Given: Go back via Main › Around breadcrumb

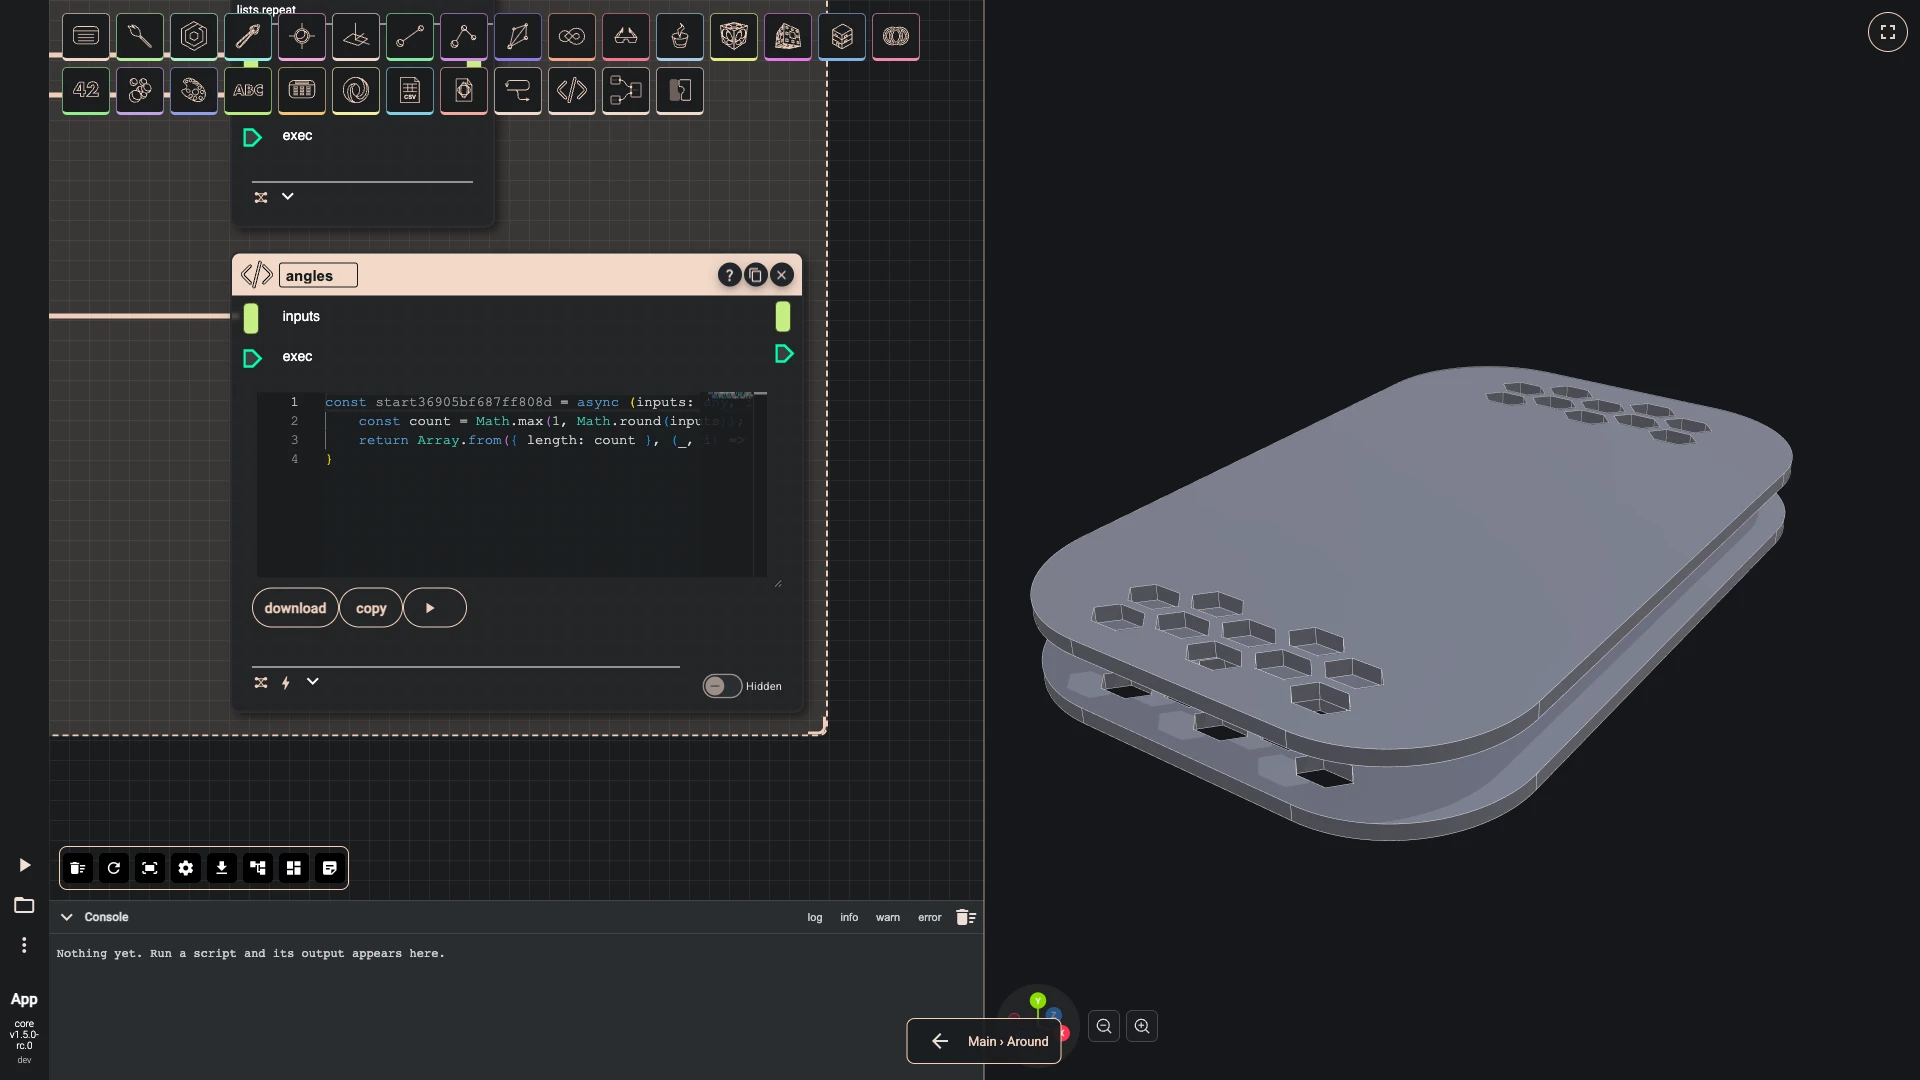Looking at the screenshot, I should tap(984, 1041).
